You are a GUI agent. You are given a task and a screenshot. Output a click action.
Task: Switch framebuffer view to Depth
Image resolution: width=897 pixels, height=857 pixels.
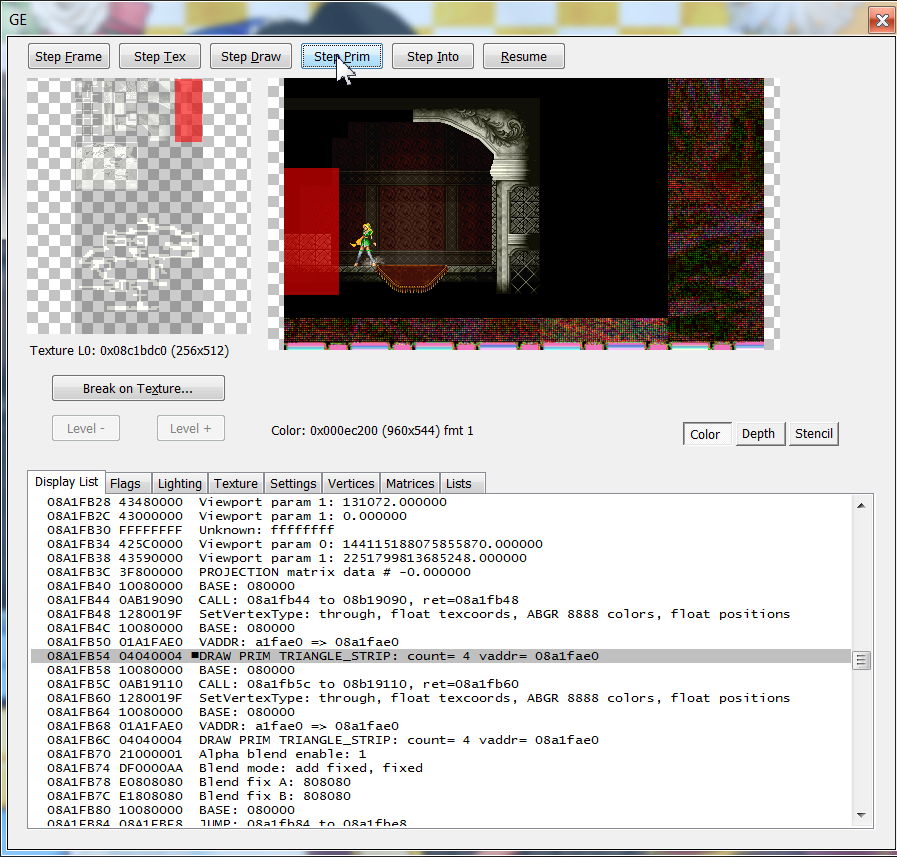pos(758,434)
